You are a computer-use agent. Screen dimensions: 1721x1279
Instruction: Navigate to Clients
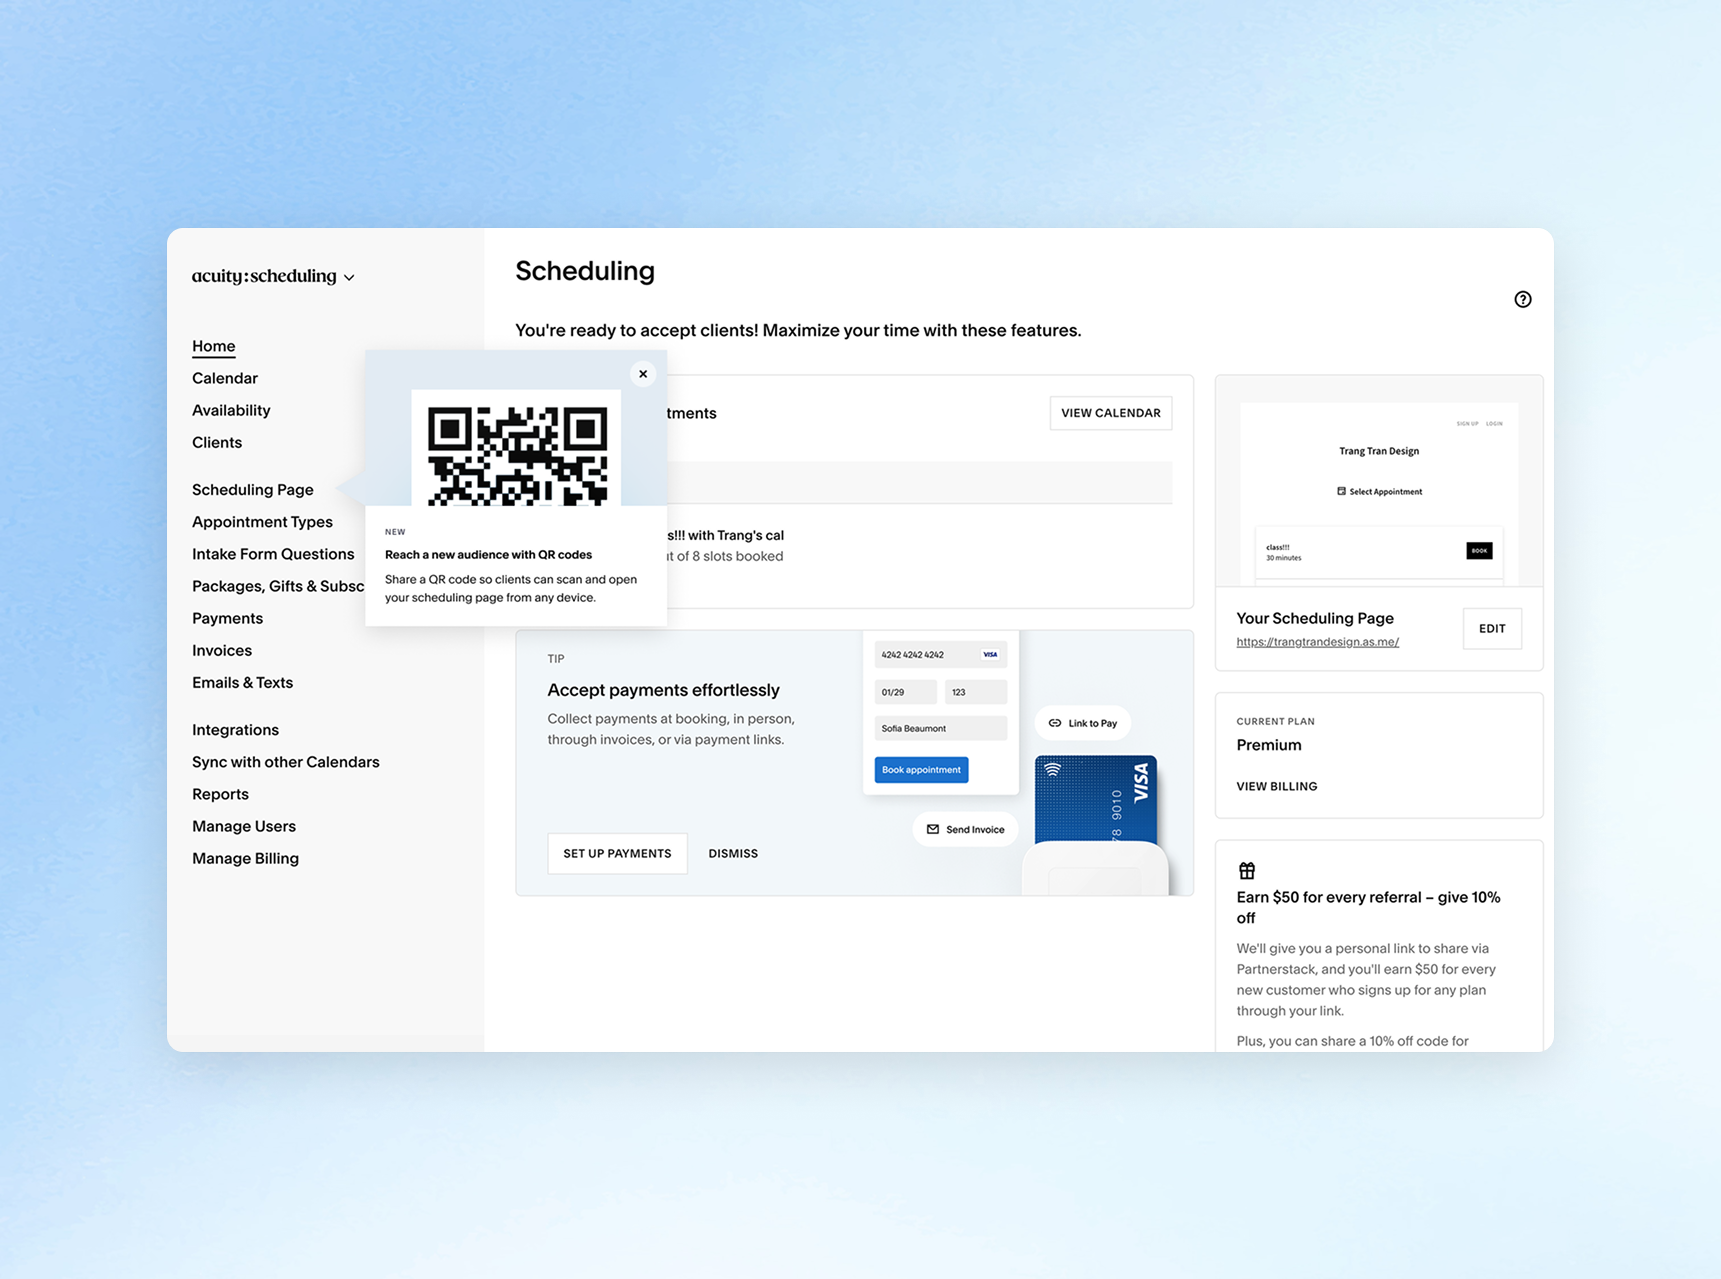click(x=217, y=442)
